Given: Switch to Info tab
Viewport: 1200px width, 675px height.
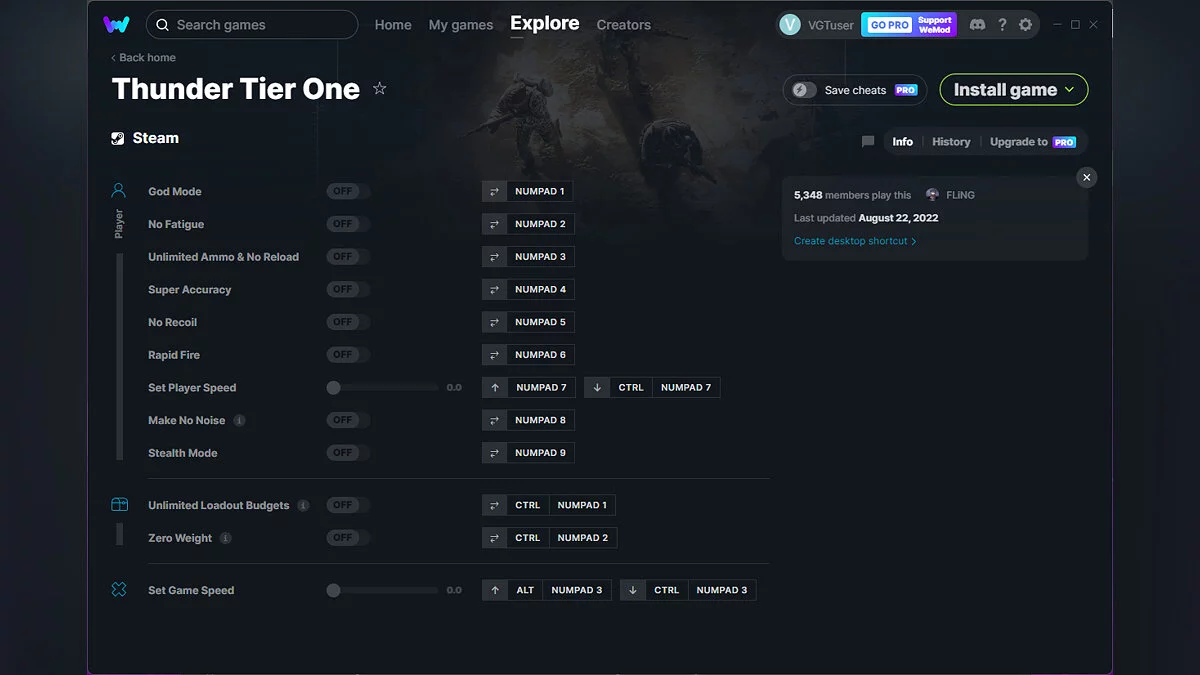Looking at the screenshot, I should 903,142.
